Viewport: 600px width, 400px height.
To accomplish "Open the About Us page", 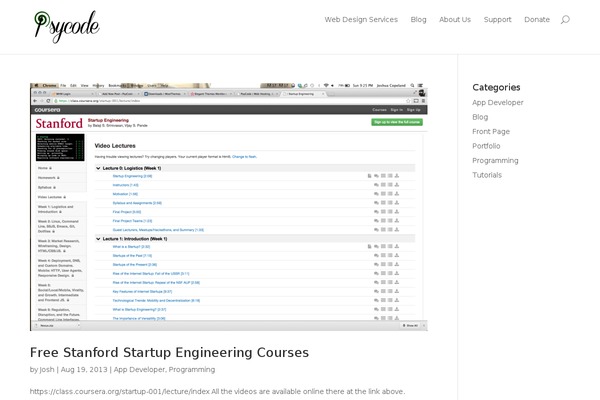I will (x=455, y=20).
